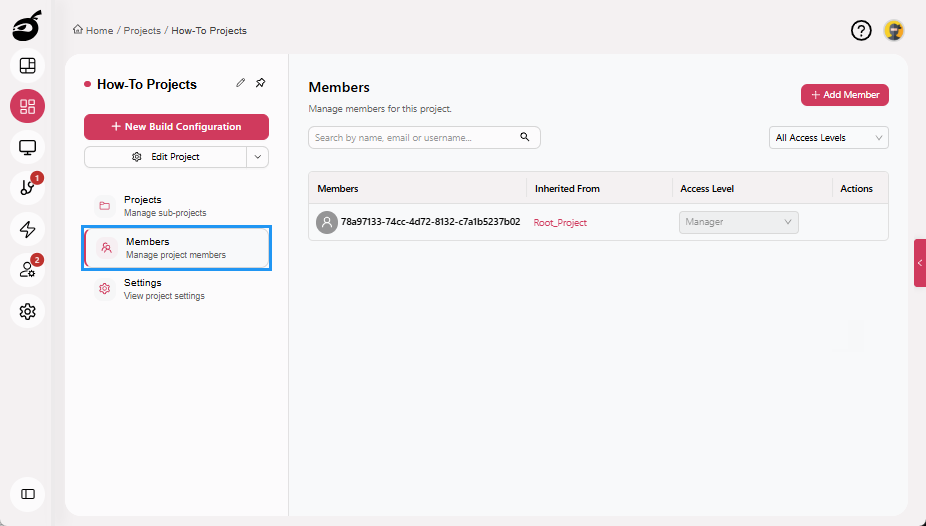Open the user avatar profile menu
This screenshot has width=926, height=526.
click(894, 30)
